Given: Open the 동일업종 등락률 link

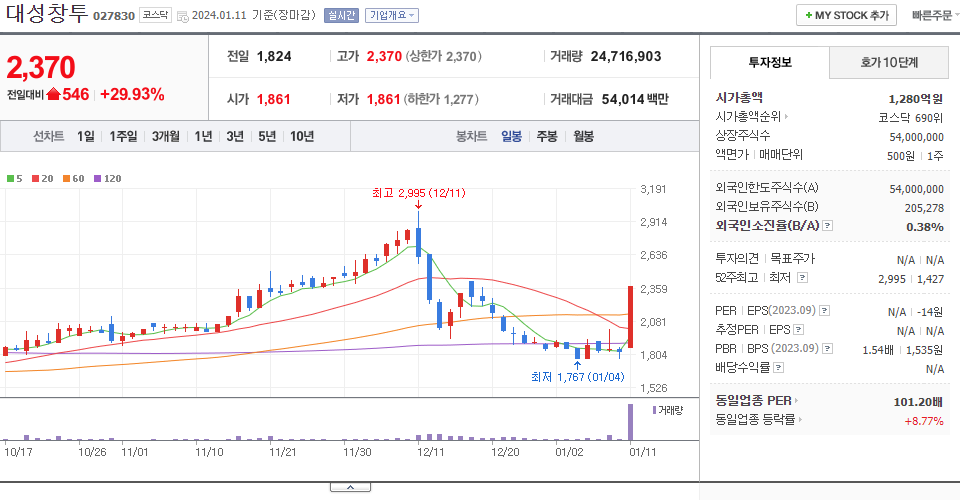Looking at the screenshot, I should point(759,420).
